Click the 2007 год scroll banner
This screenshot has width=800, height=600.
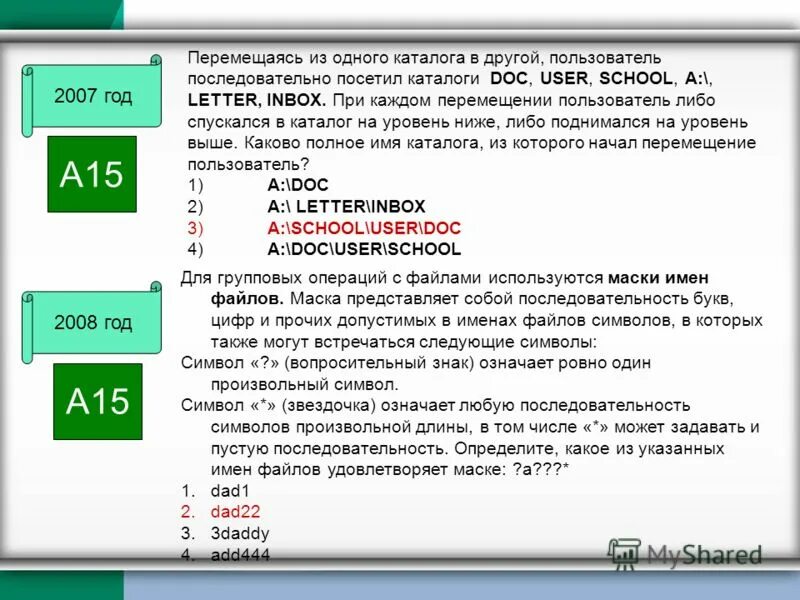pos(93,97)
